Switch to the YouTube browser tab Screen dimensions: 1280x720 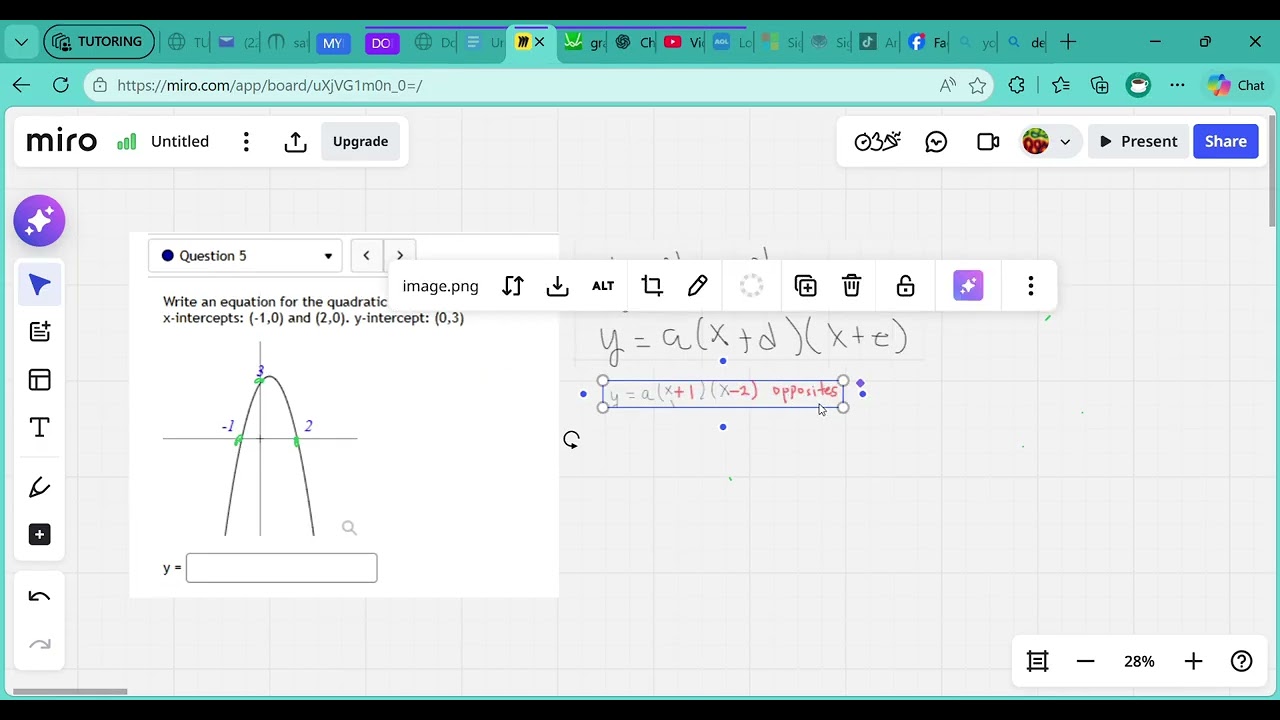[x=683, y=42]
